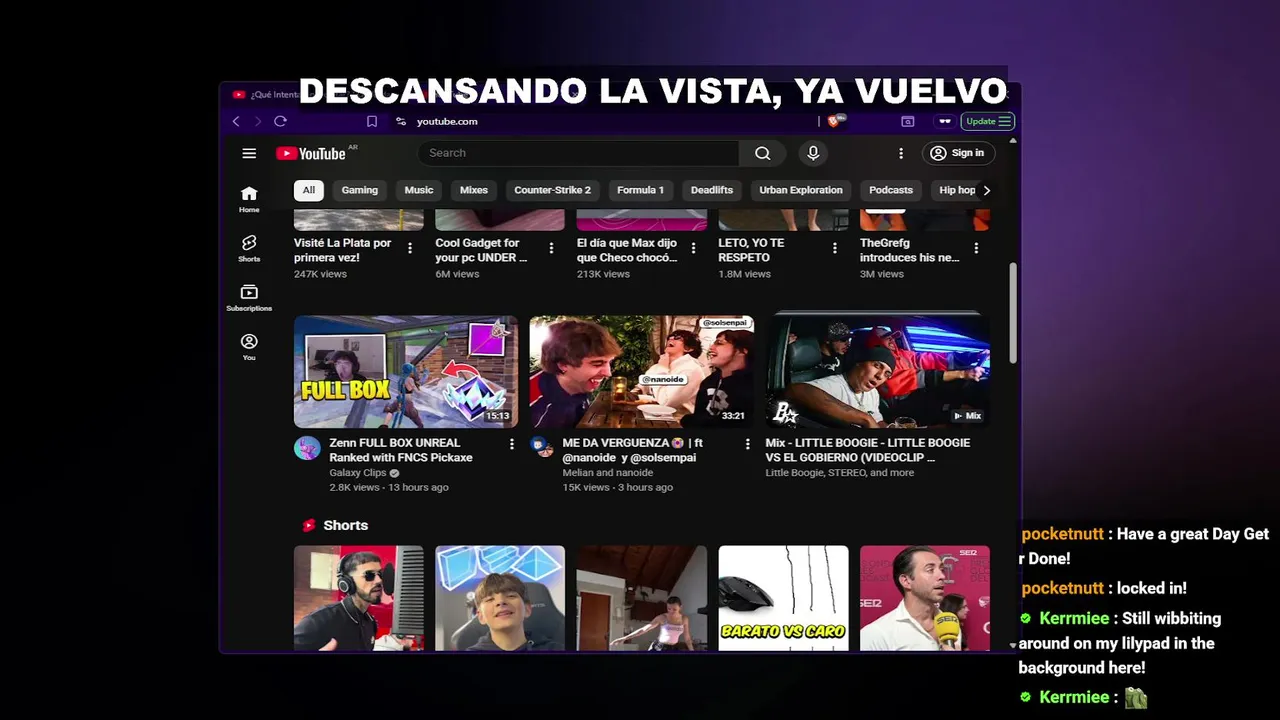Focus the YouTube Search field

coord(579,153)
